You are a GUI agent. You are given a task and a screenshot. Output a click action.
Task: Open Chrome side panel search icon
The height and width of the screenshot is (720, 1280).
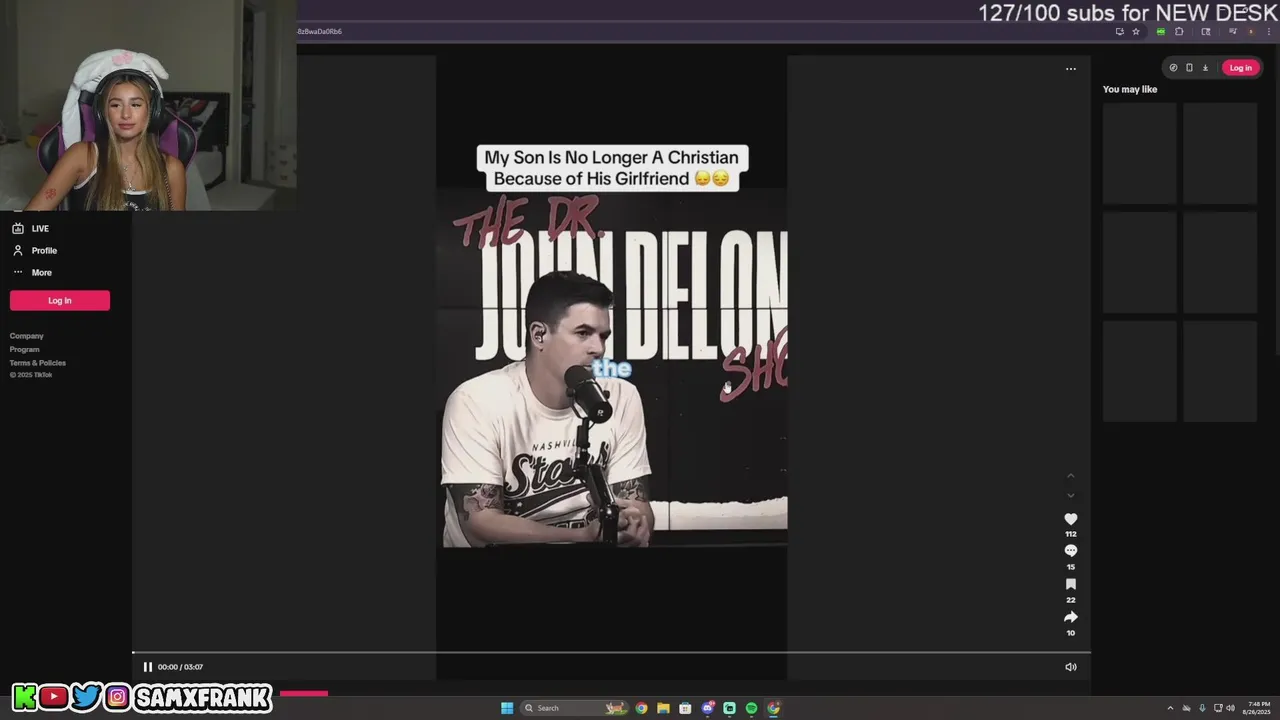coord(1206,31)
